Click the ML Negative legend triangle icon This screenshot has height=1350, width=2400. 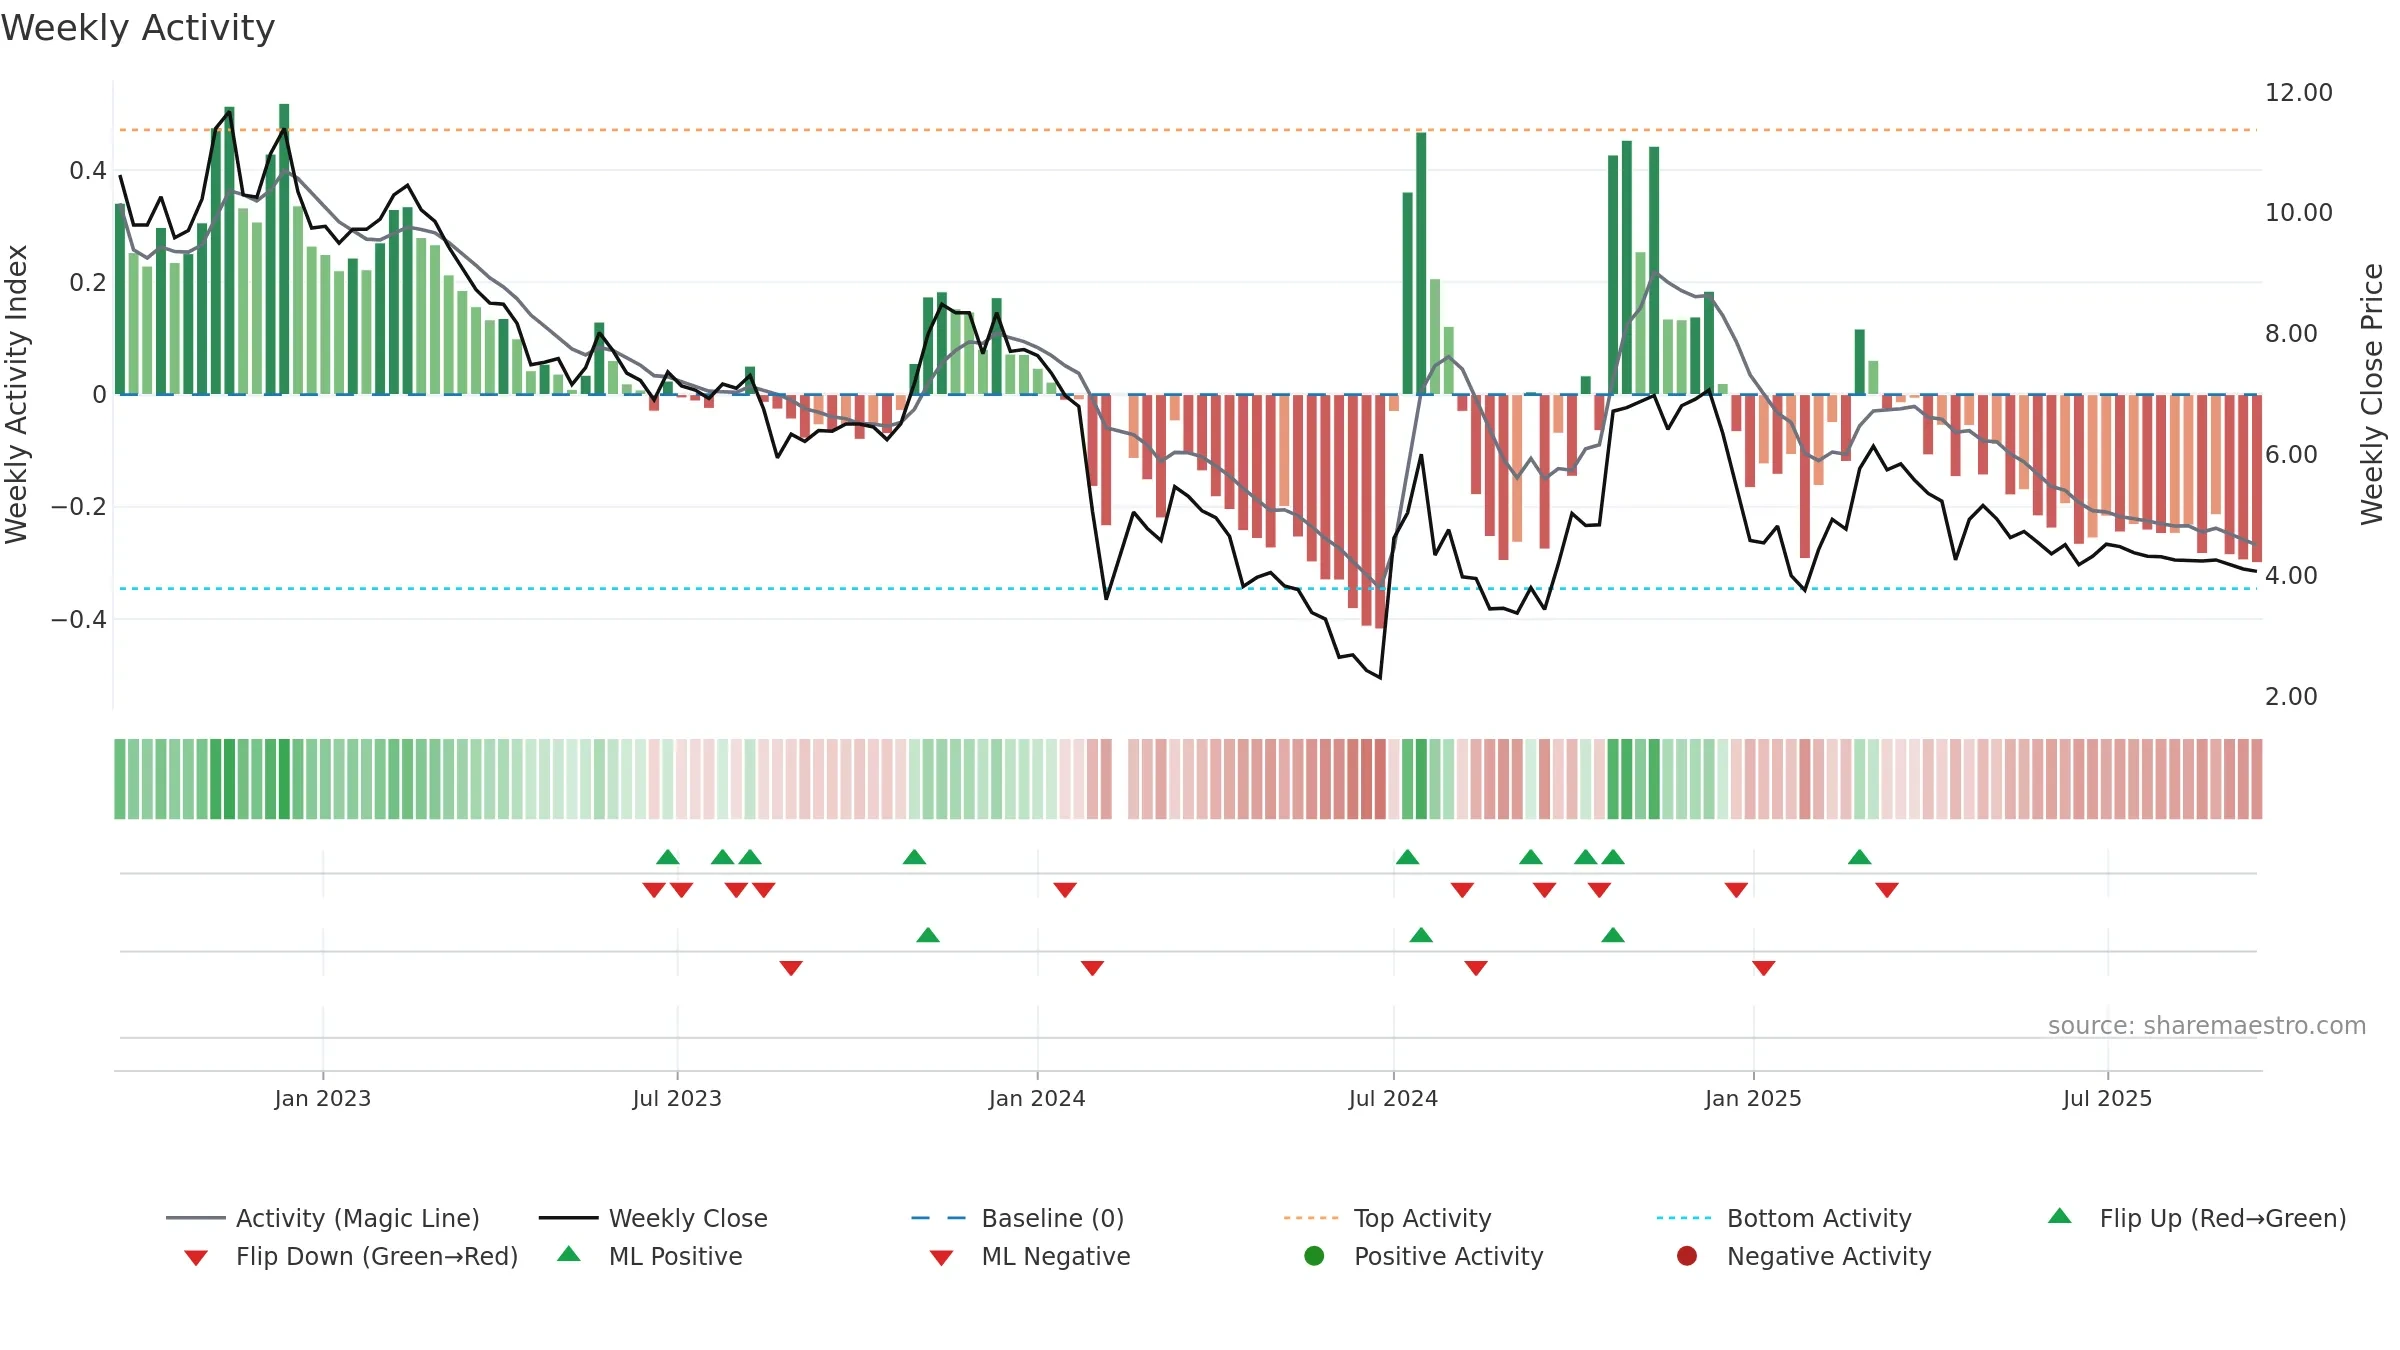(x=941, y=1258)
